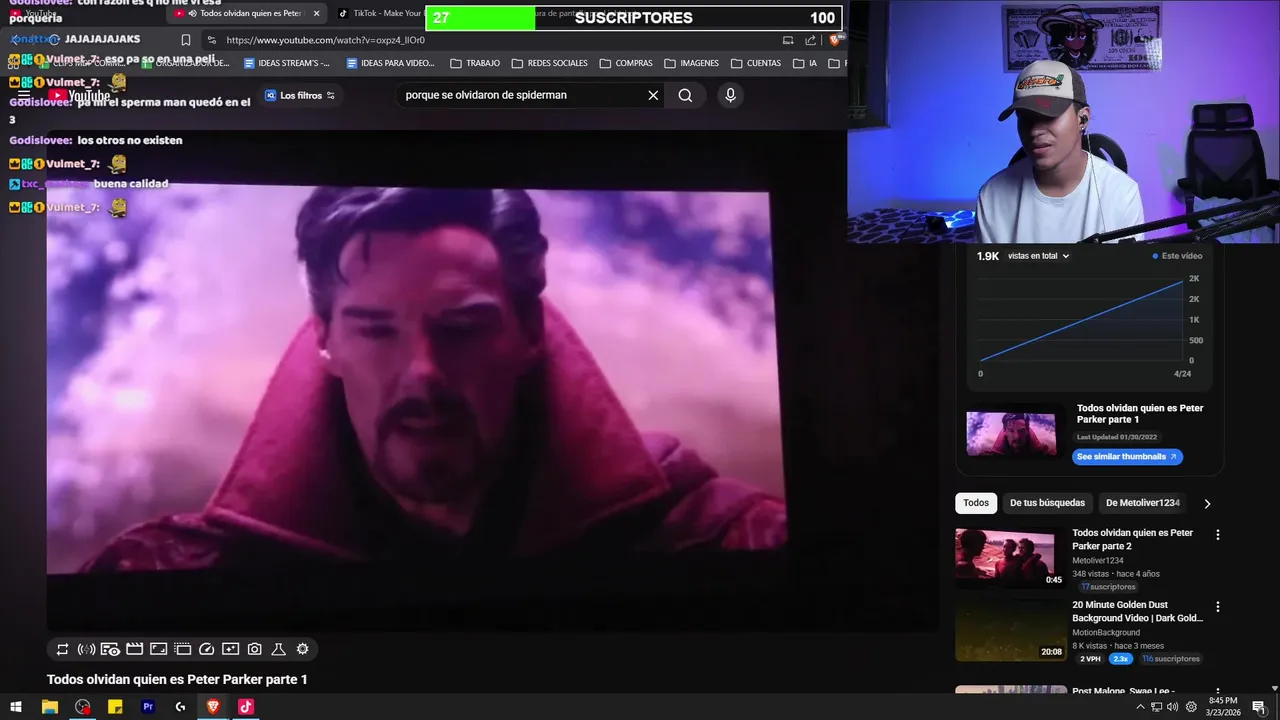Image resolution: width=1280 pixels, height=720 pixels.
Task: Take a screenshot with the camera icon
Action: (x=254, y=649)
